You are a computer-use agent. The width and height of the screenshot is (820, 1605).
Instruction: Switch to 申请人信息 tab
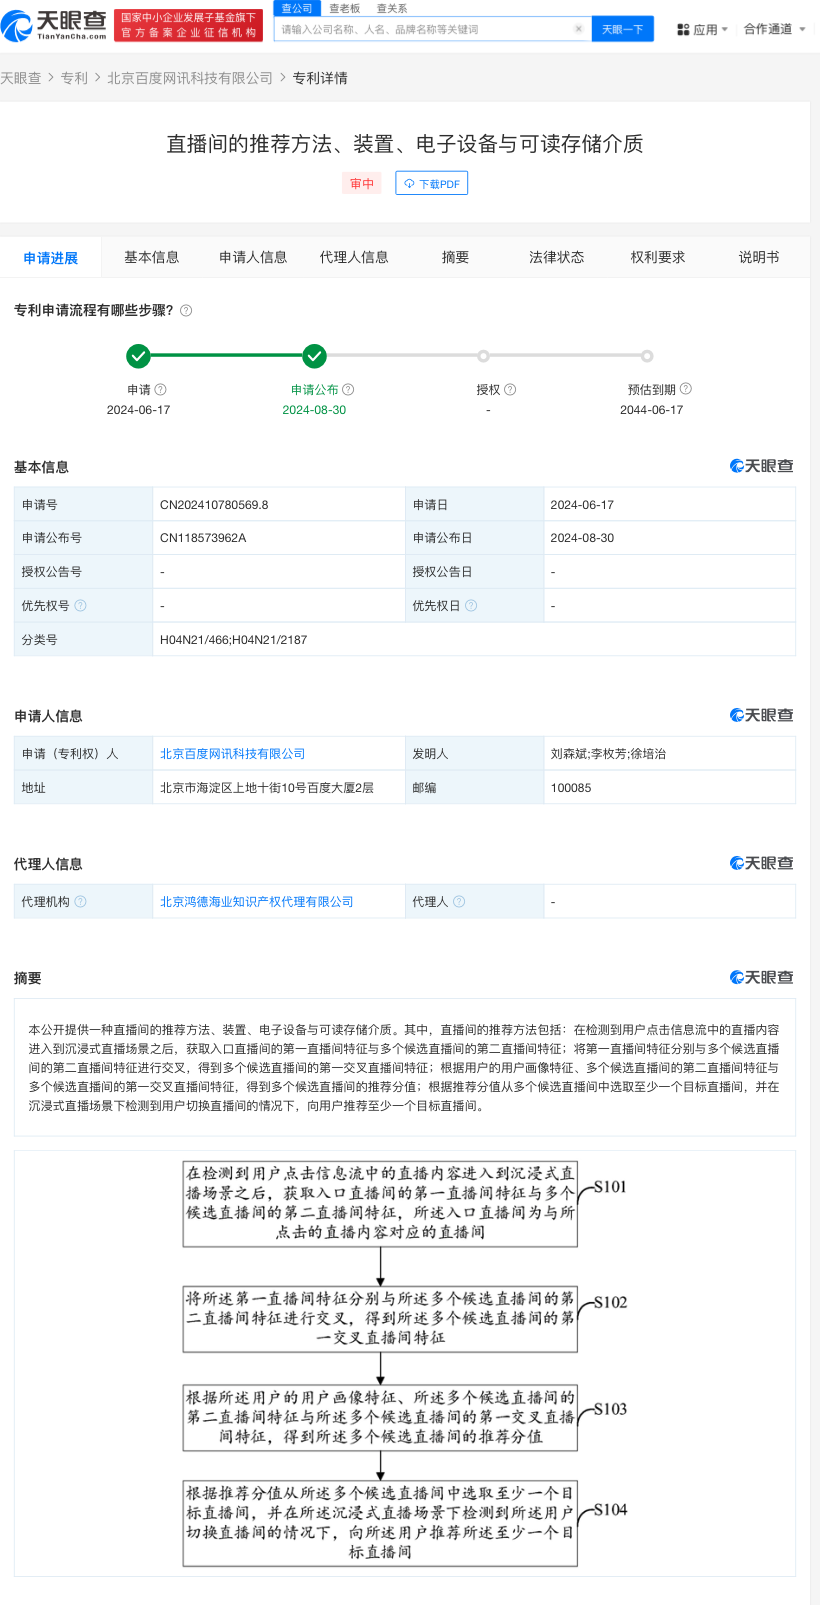pyautogui.click(x=253, y=257)
